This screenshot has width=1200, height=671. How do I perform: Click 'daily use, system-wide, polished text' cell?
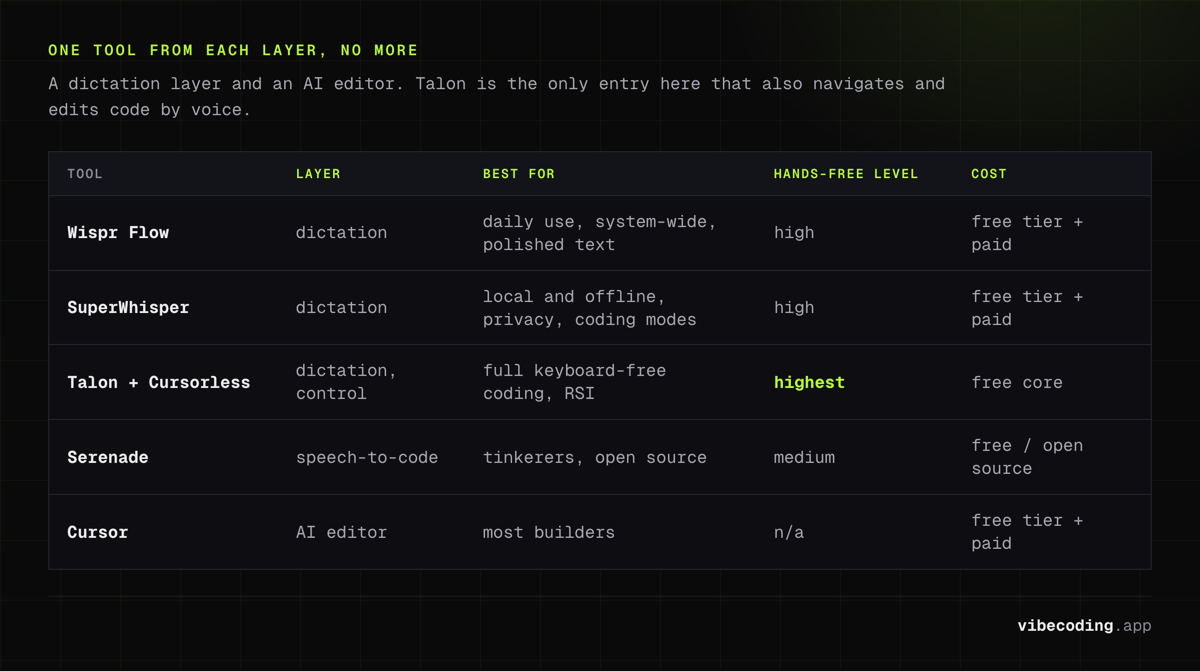(x=600, y=233)
